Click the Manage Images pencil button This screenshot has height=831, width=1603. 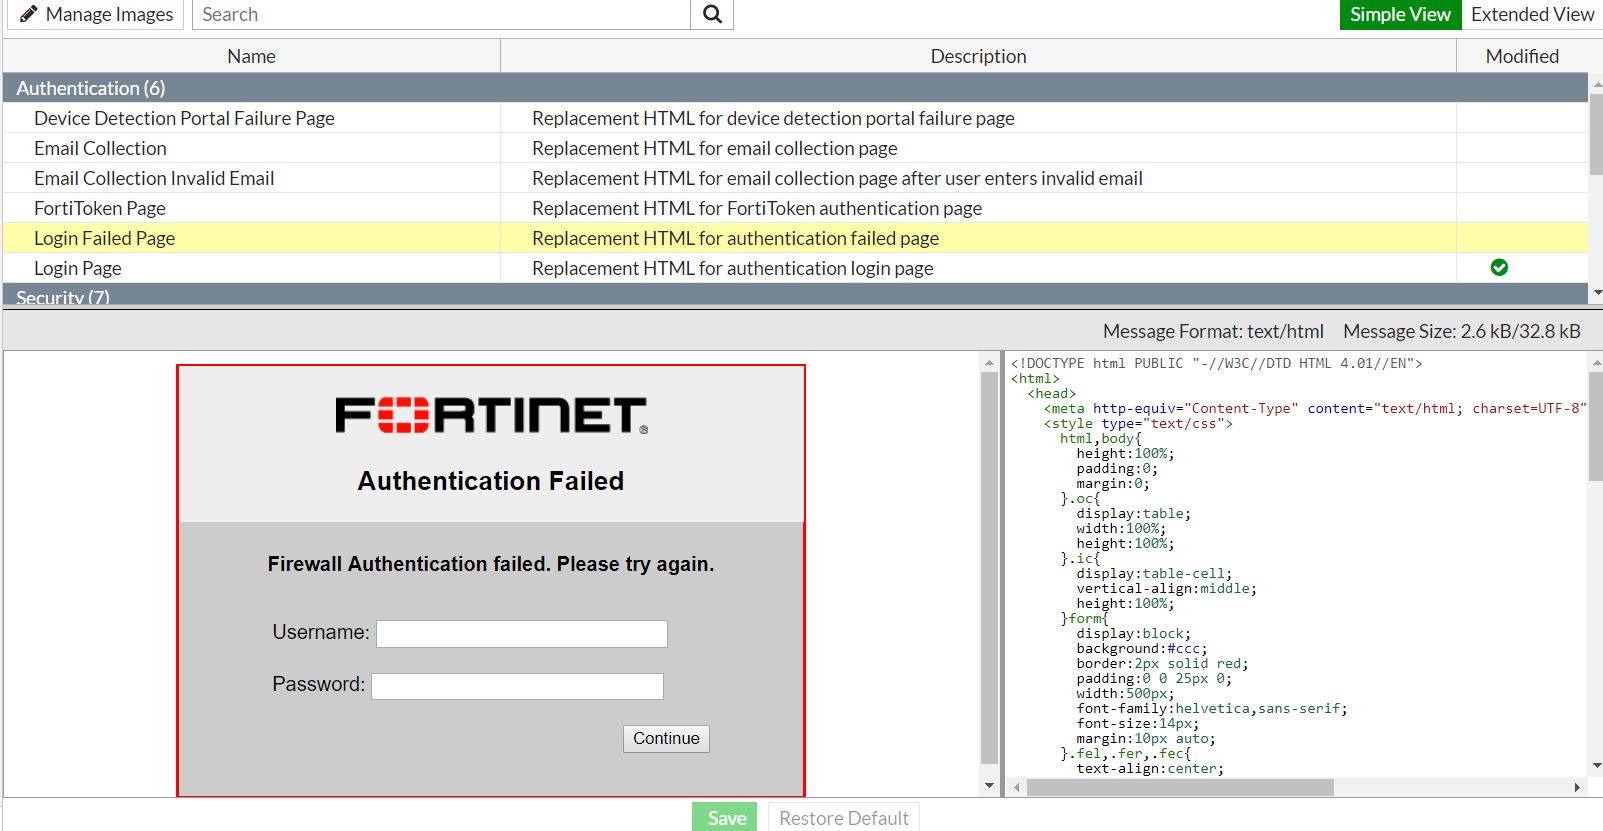(x=96, y=14)
